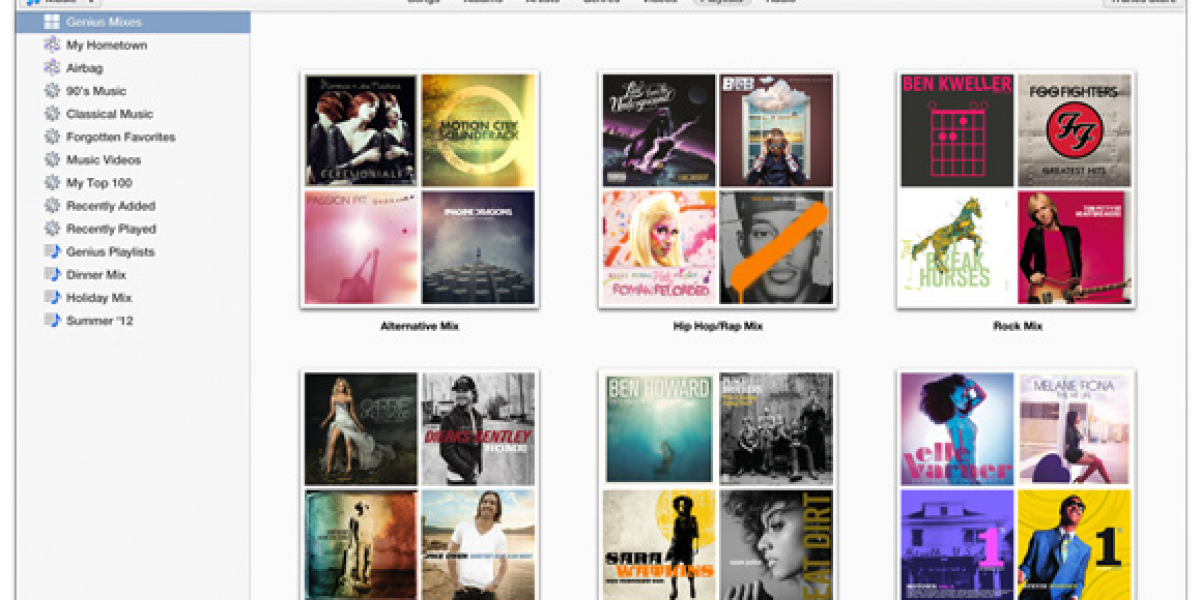This screenshot has height=600, width=1200.
Task: Click the Foo Fighters Greatest Hits cover
Action: (x=1074, y=130)
